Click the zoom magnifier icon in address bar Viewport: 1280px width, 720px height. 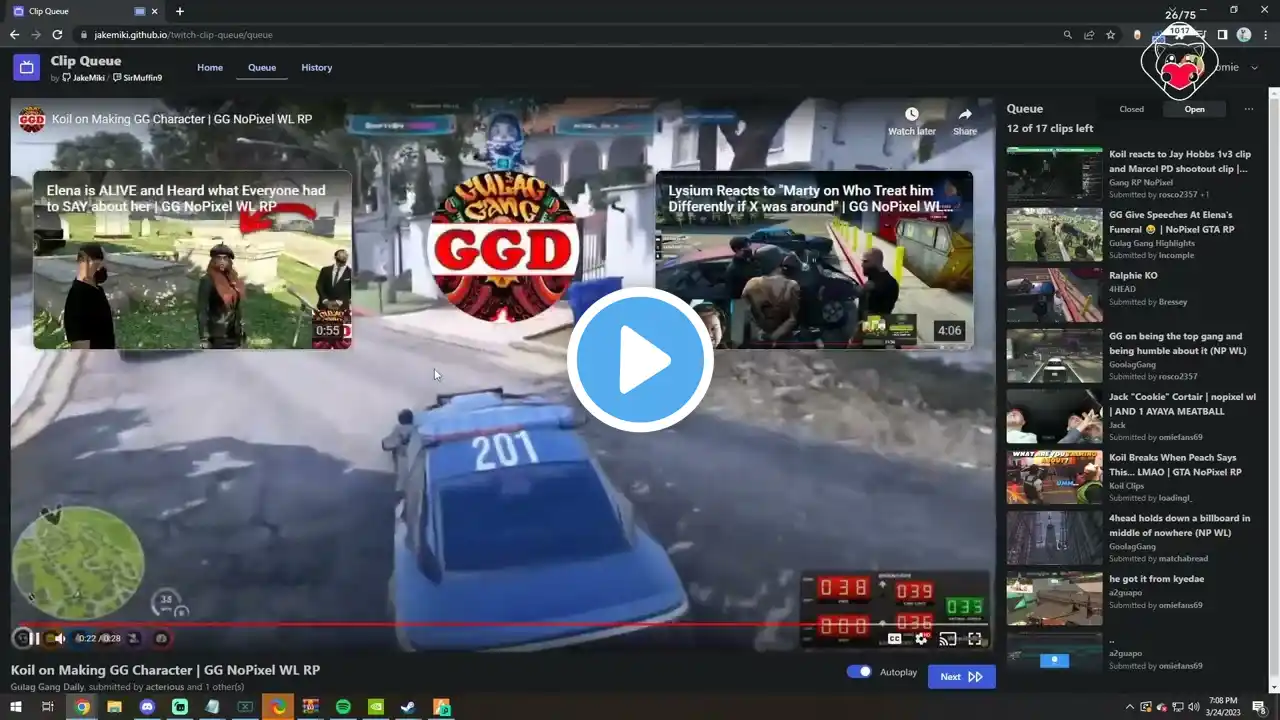pos(1068,35)
